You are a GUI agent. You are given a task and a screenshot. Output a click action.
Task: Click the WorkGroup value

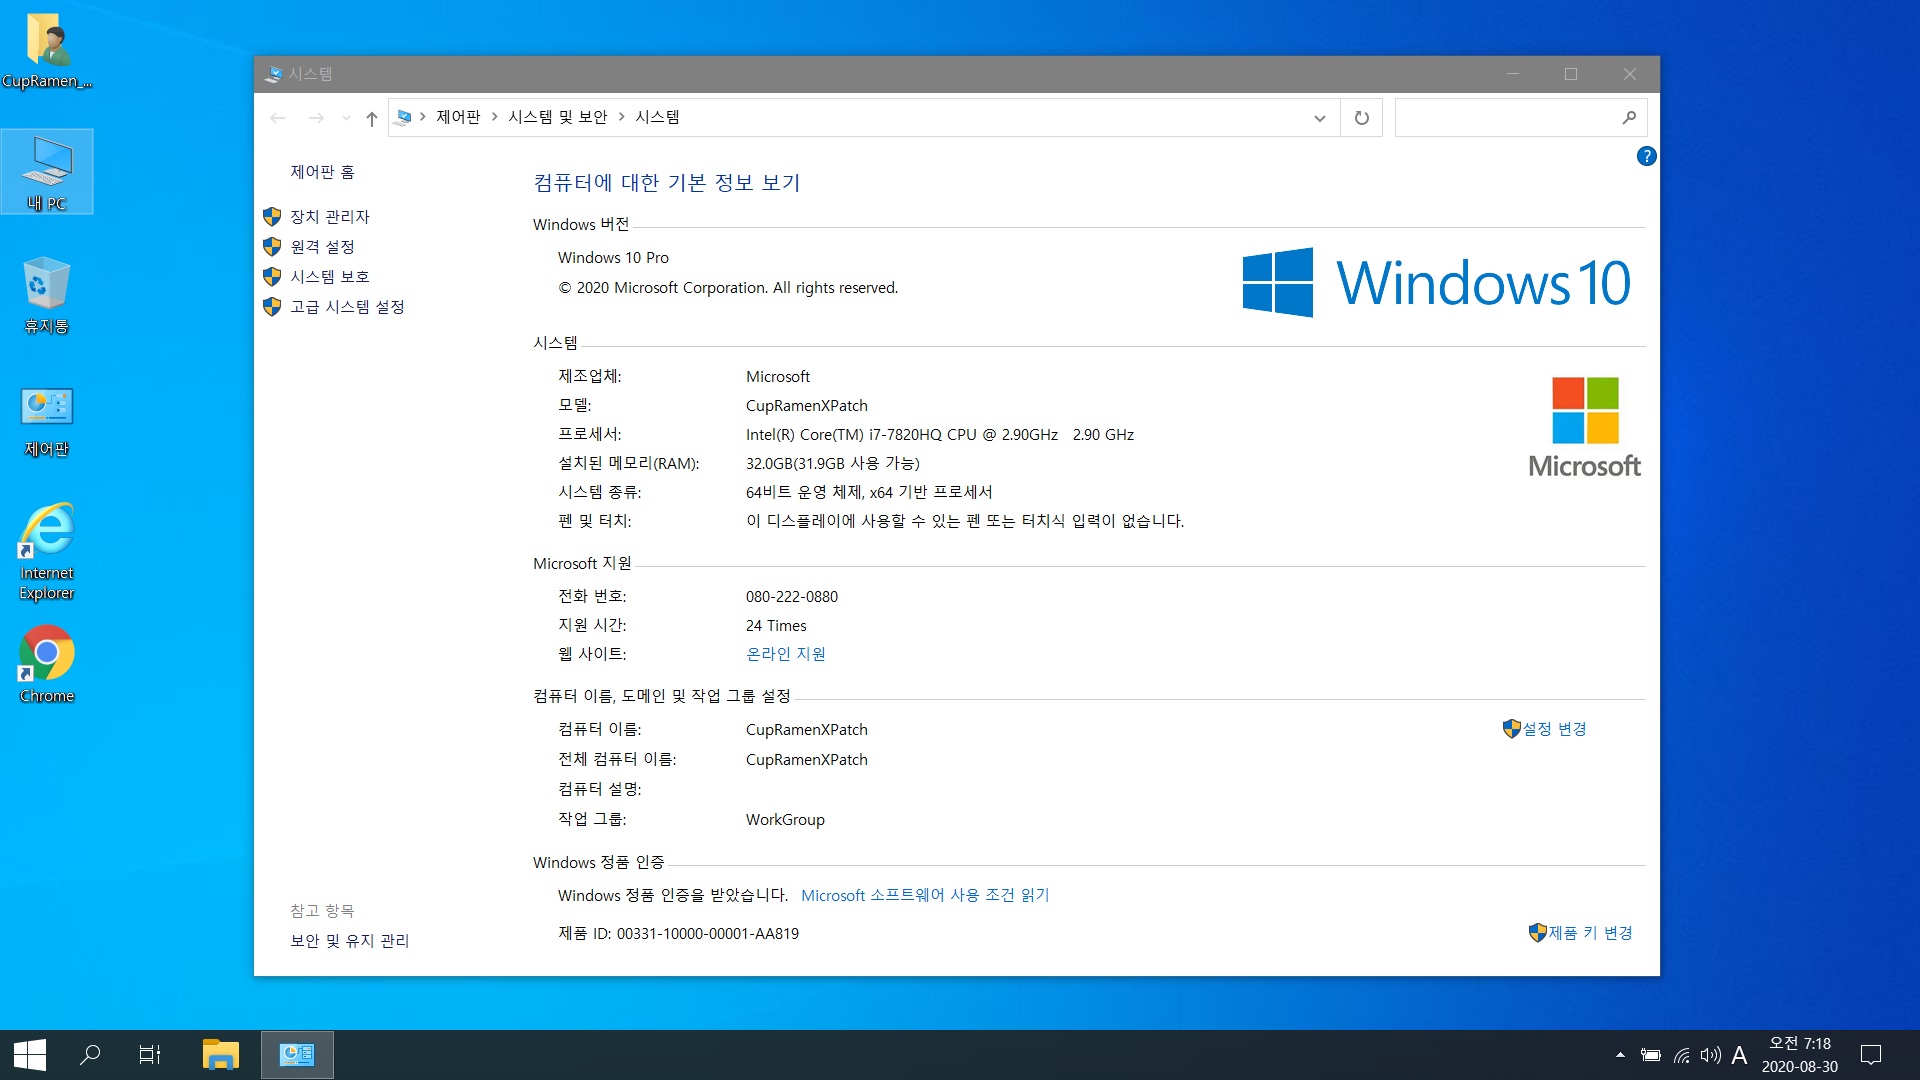click(x=785, y=820)
